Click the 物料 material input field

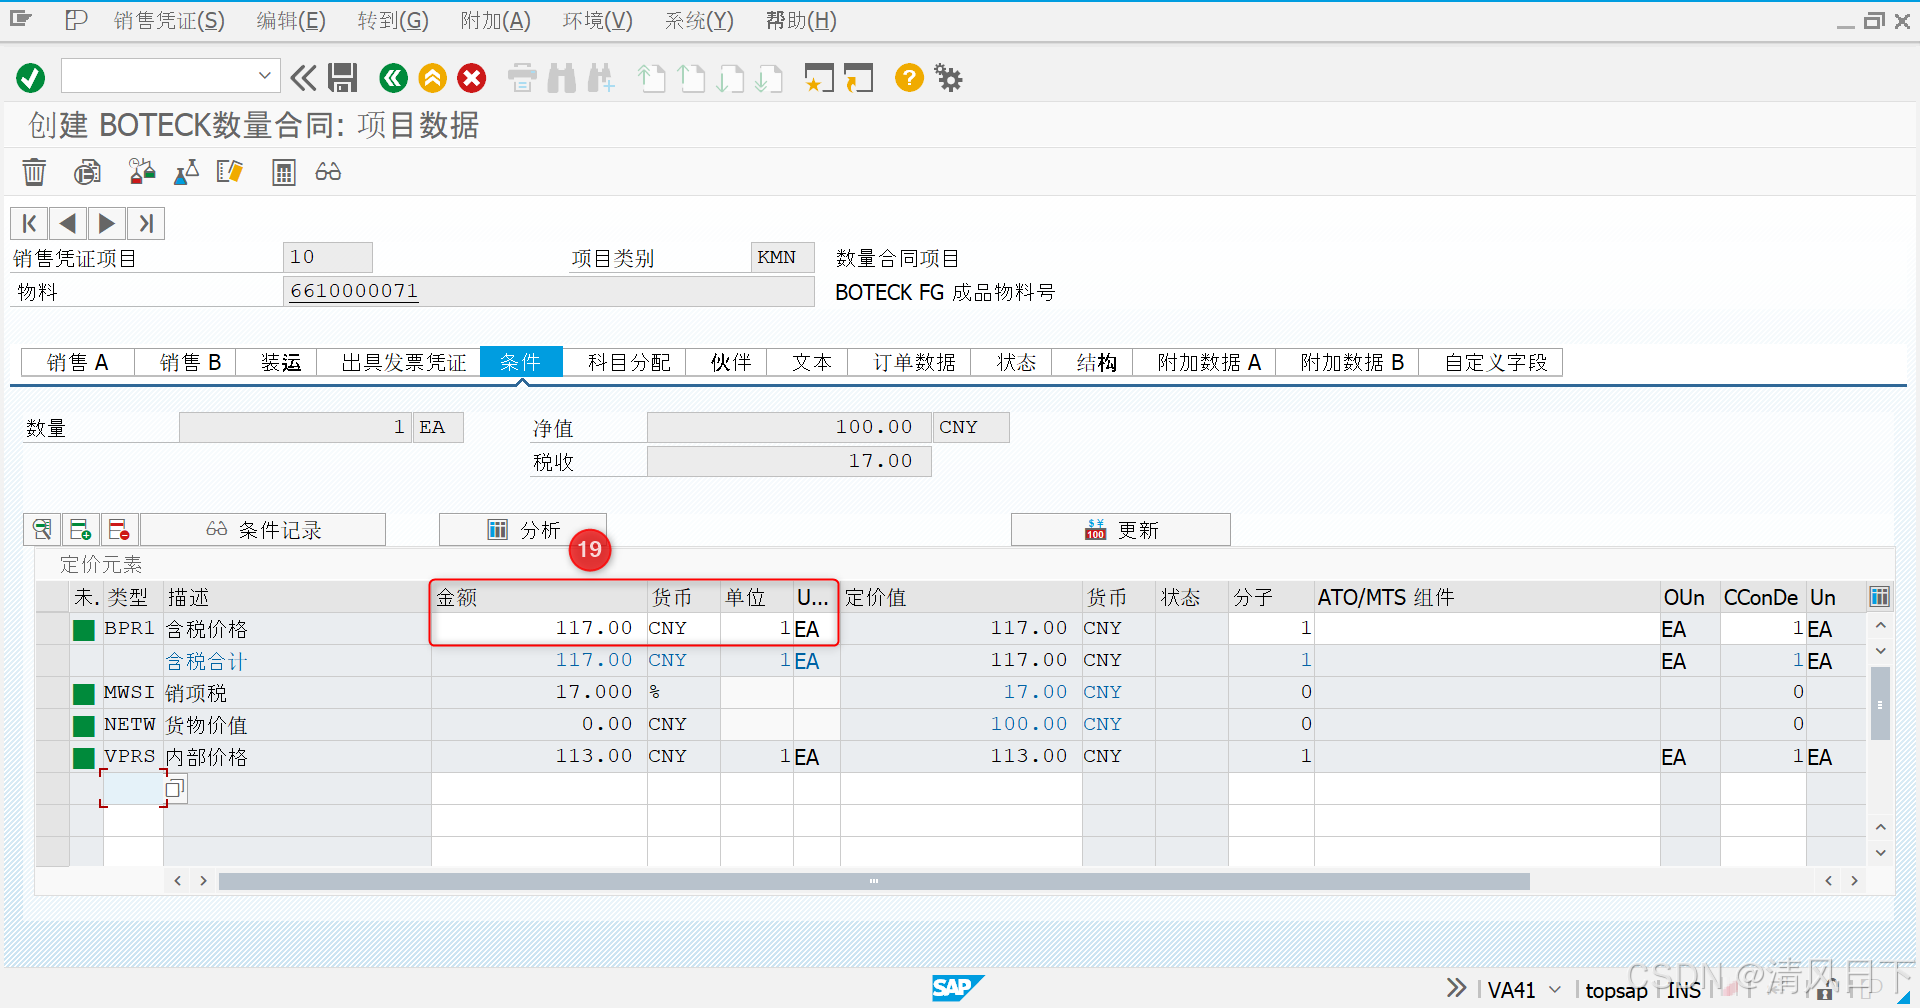coord(548,291)
